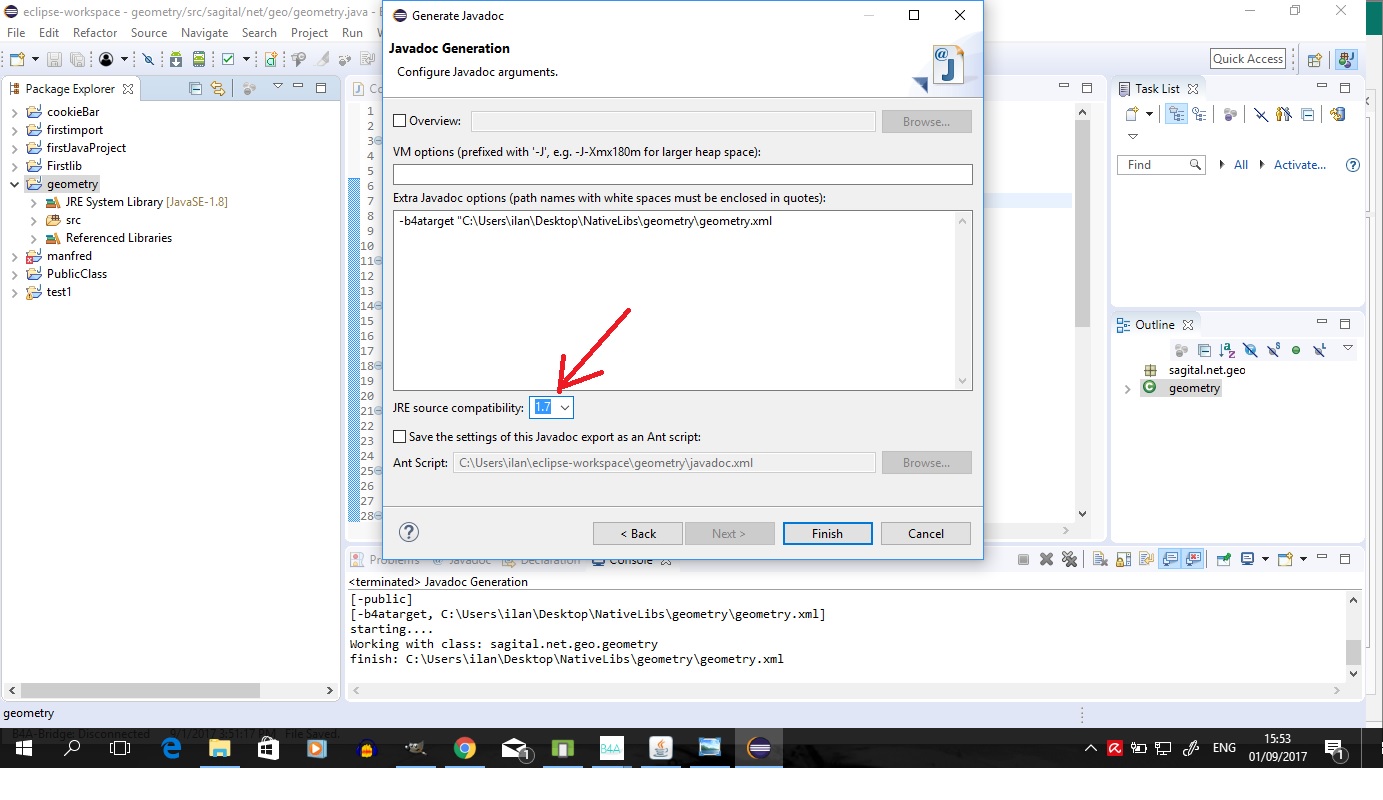Expand the src folder node
The image size is (1383, 800).
(x=33, y=220)
